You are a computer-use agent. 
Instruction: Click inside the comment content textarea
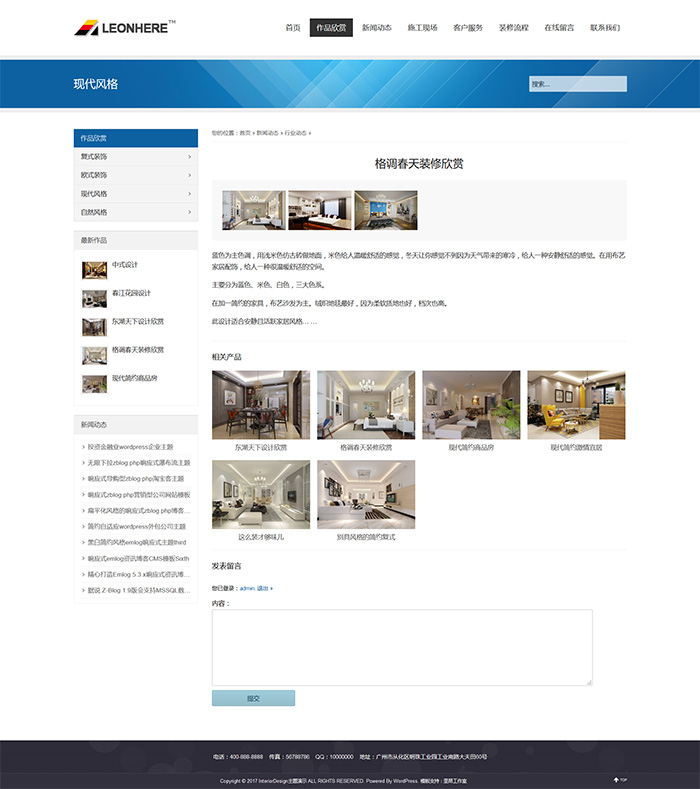pyautogui.click(x=402, y=647)
